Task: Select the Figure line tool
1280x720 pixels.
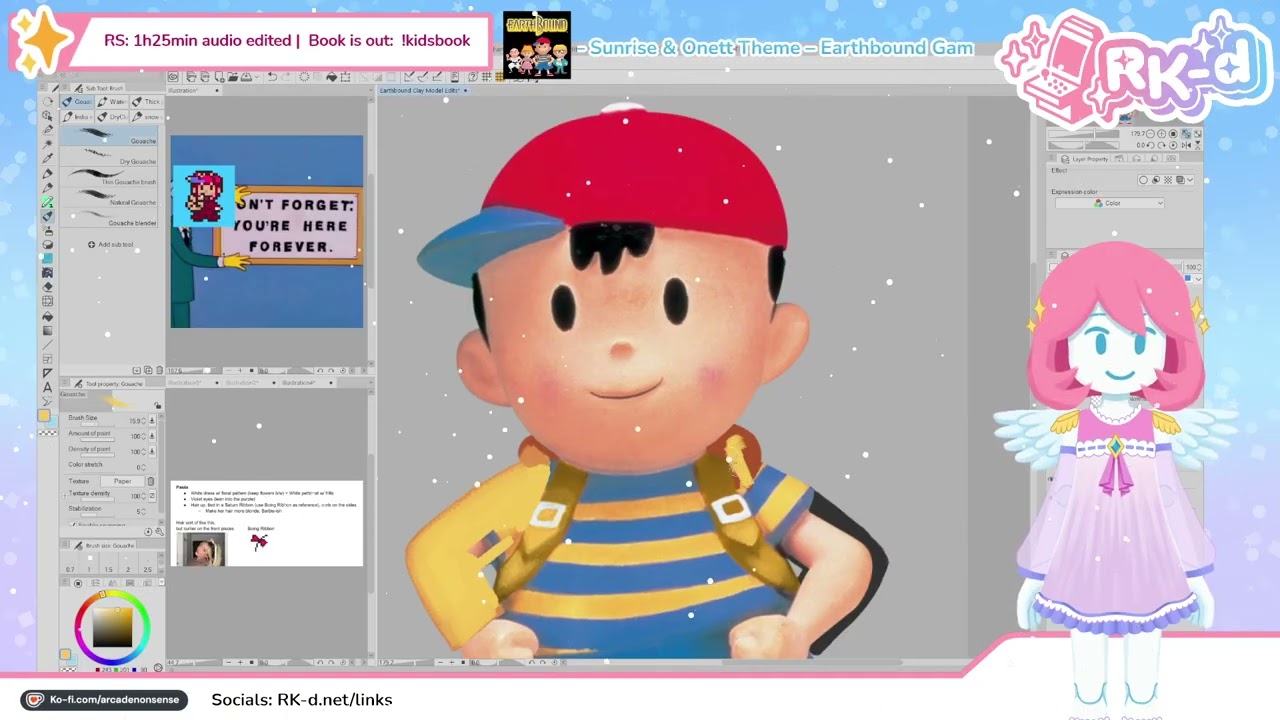Action: click(47, 345)
